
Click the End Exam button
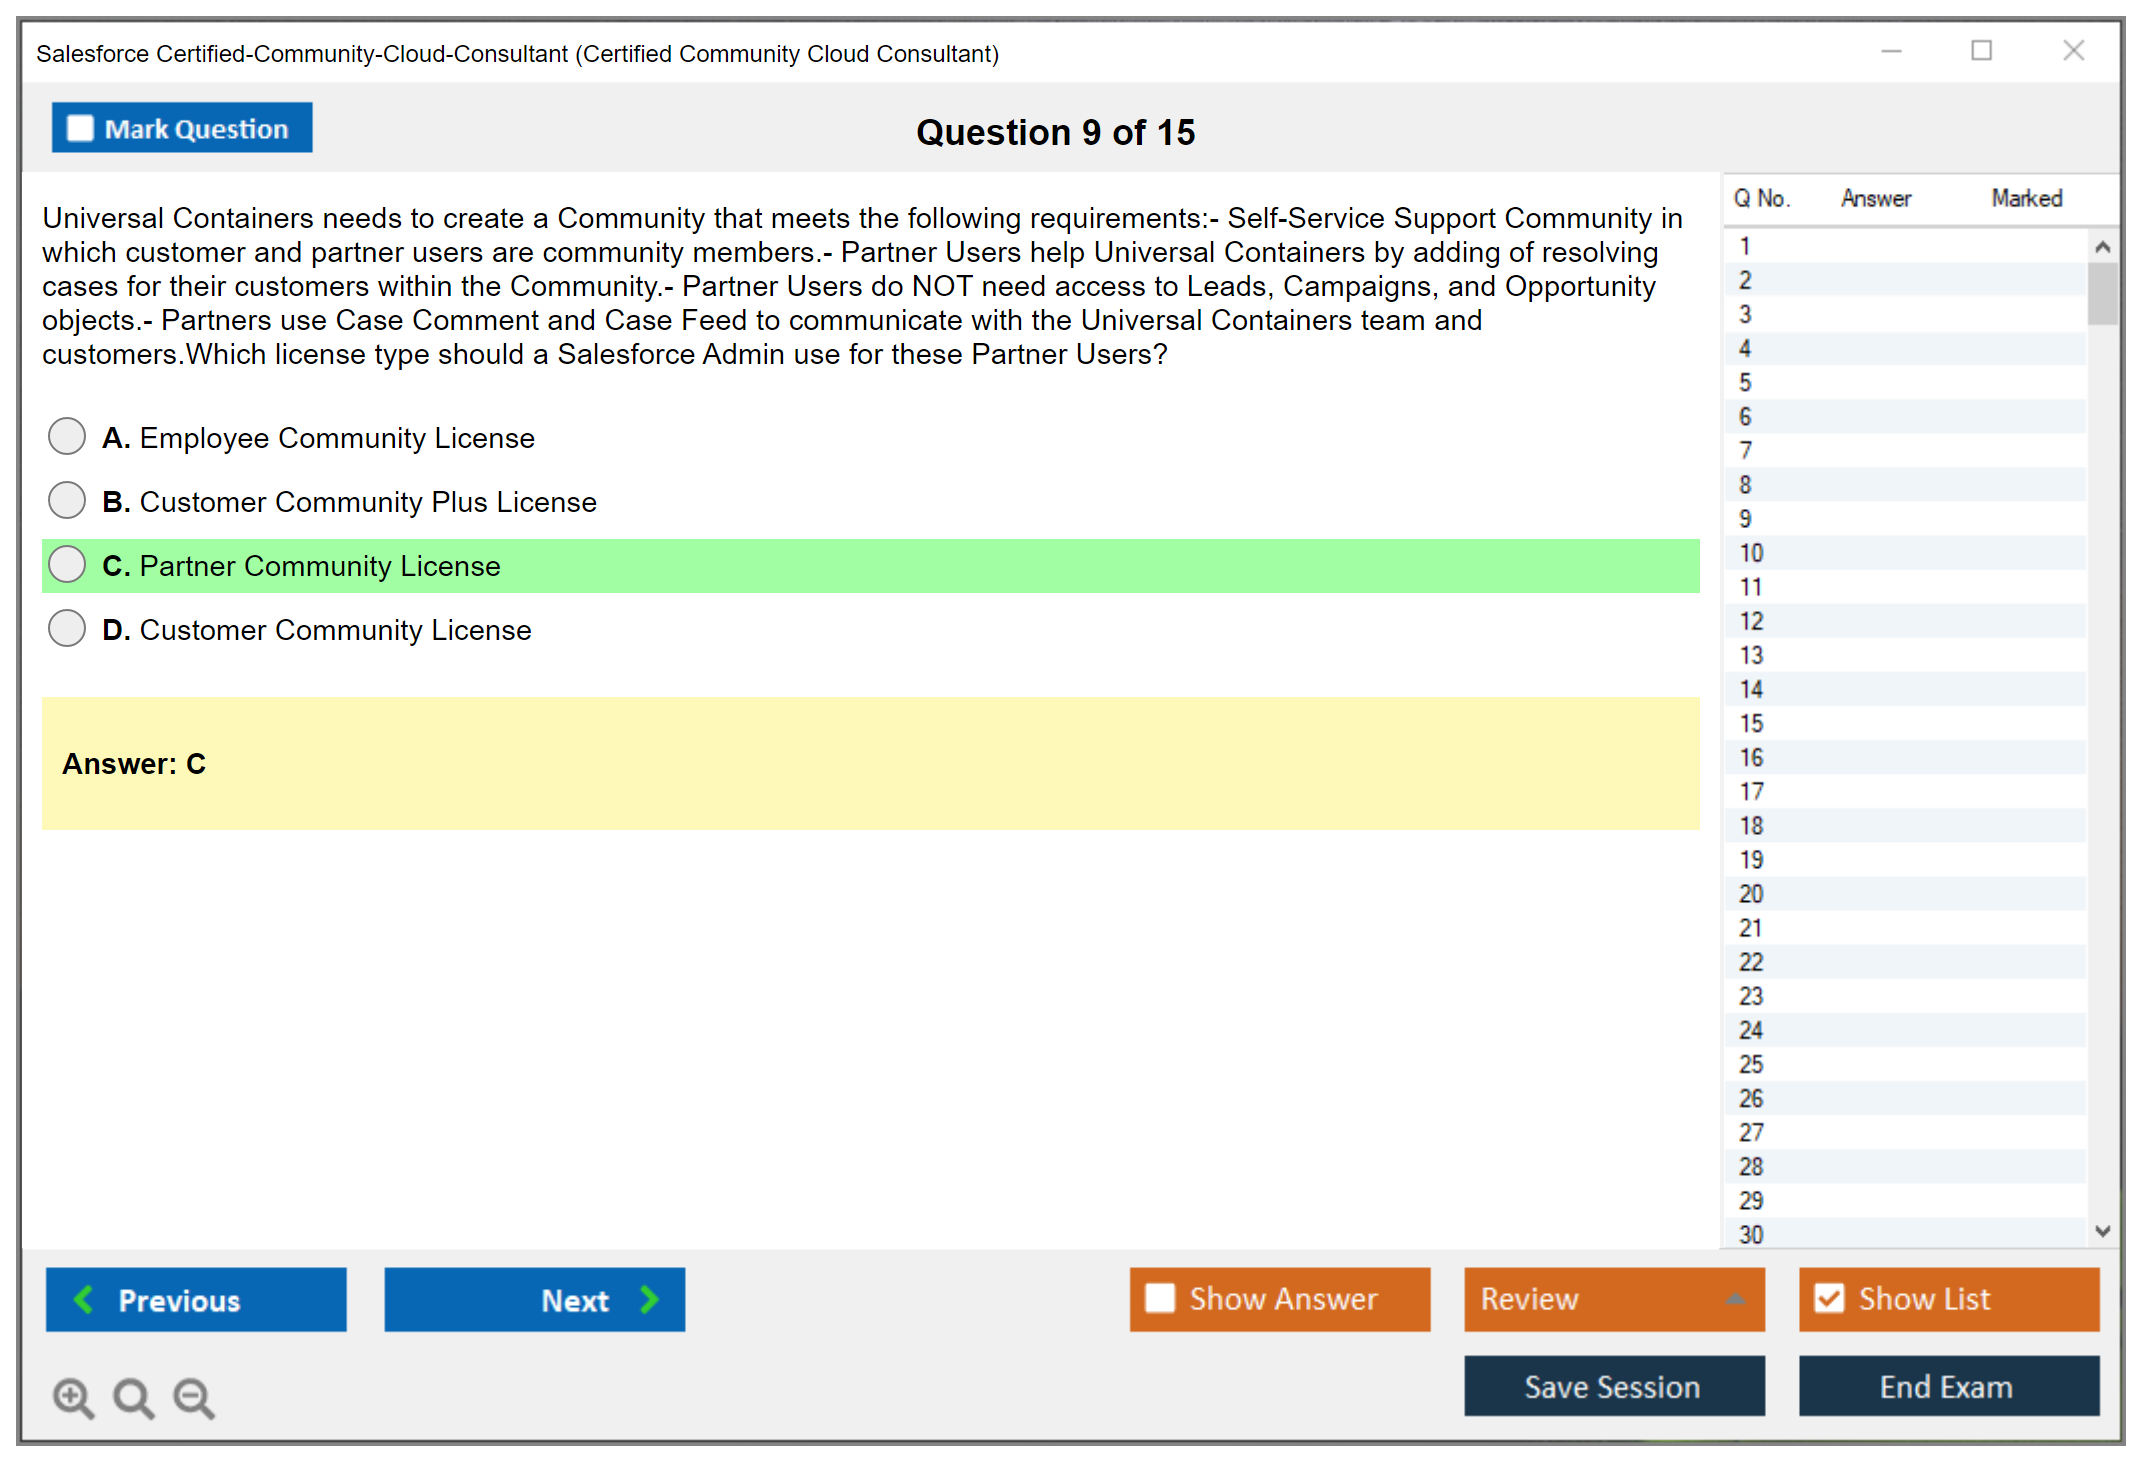pyautogui.click(x=1947, y=1386)
